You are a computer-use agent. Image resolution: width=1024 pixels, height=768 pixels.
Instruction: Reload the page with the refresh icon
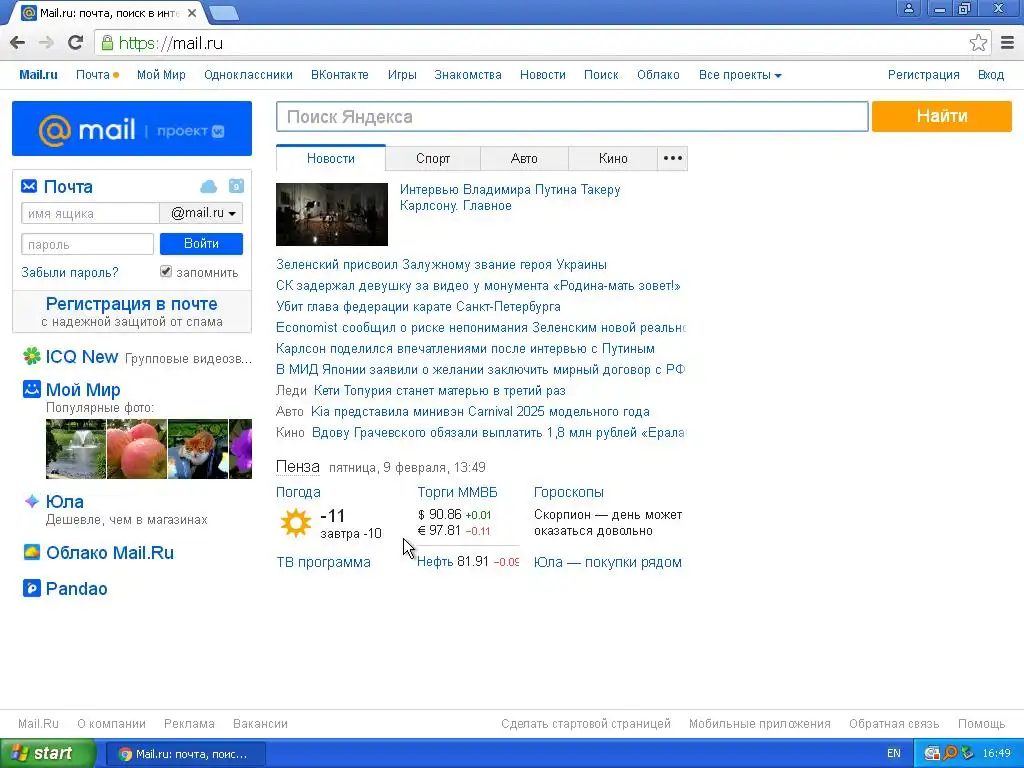click(75, 43)
